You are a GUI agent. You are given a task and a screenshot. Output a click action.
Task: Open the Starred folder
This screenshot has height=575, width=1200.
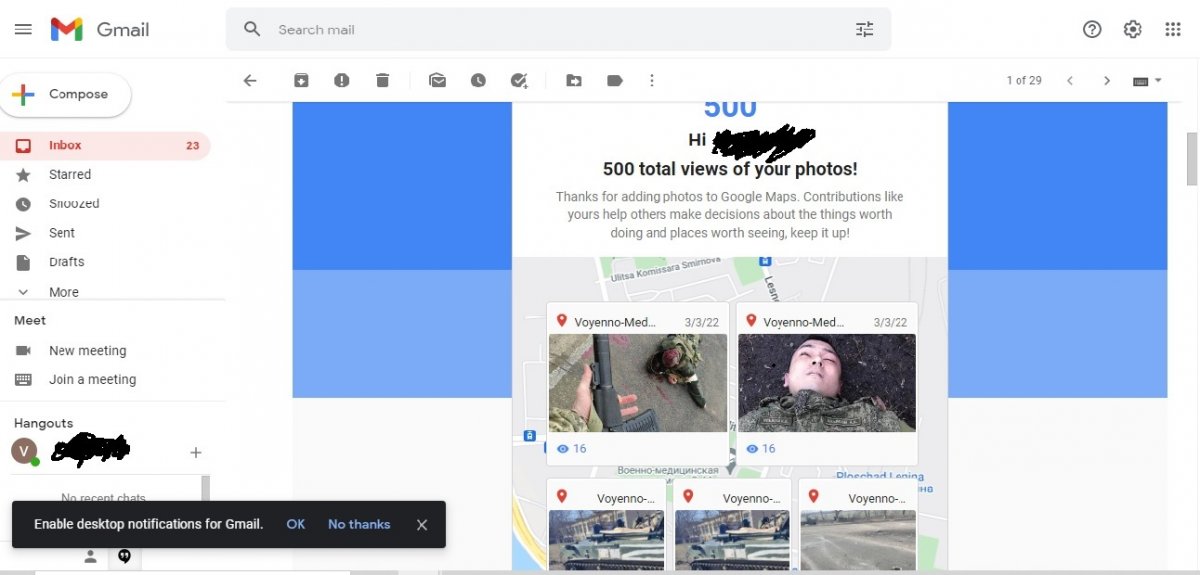pyautogui.click(x=69, y=174)
